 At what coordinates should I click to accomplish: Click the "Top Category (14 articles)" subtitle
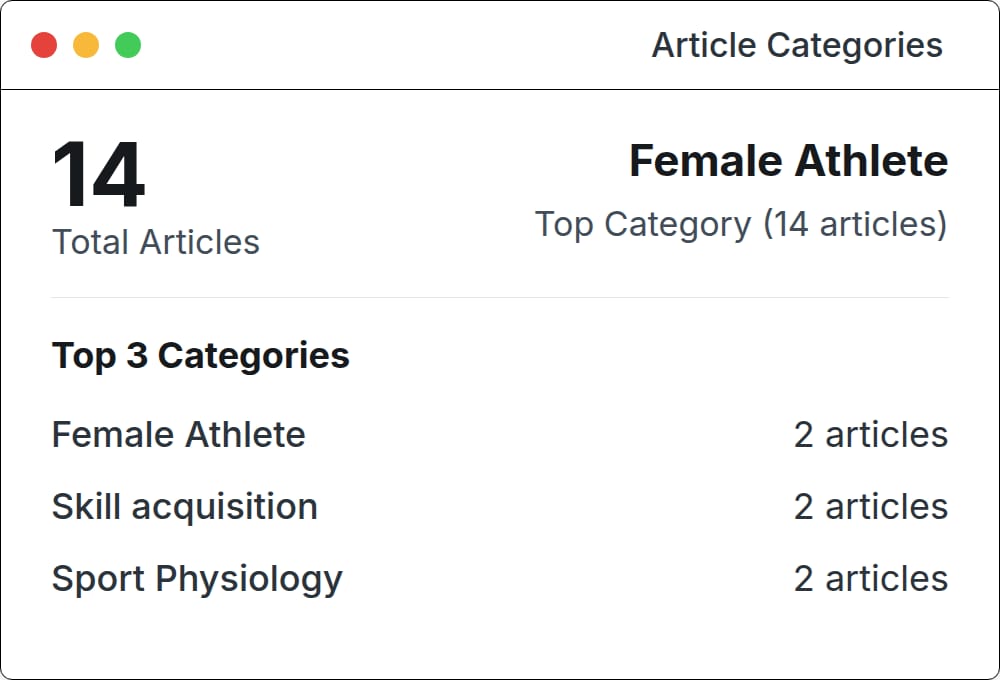coord(740,224)
